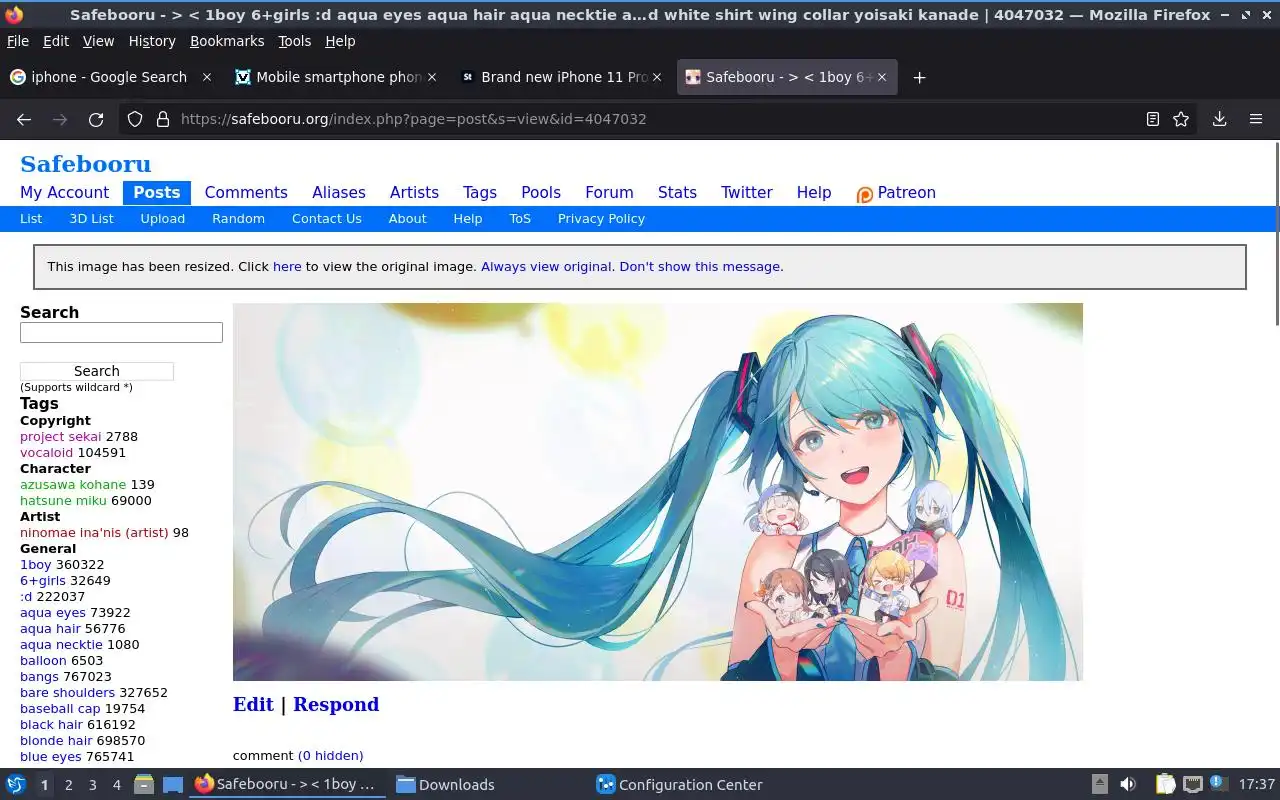Open the tray eject drive icon
The image size is (1280, 800).
pyautogui.click(x=1099, y=785)
